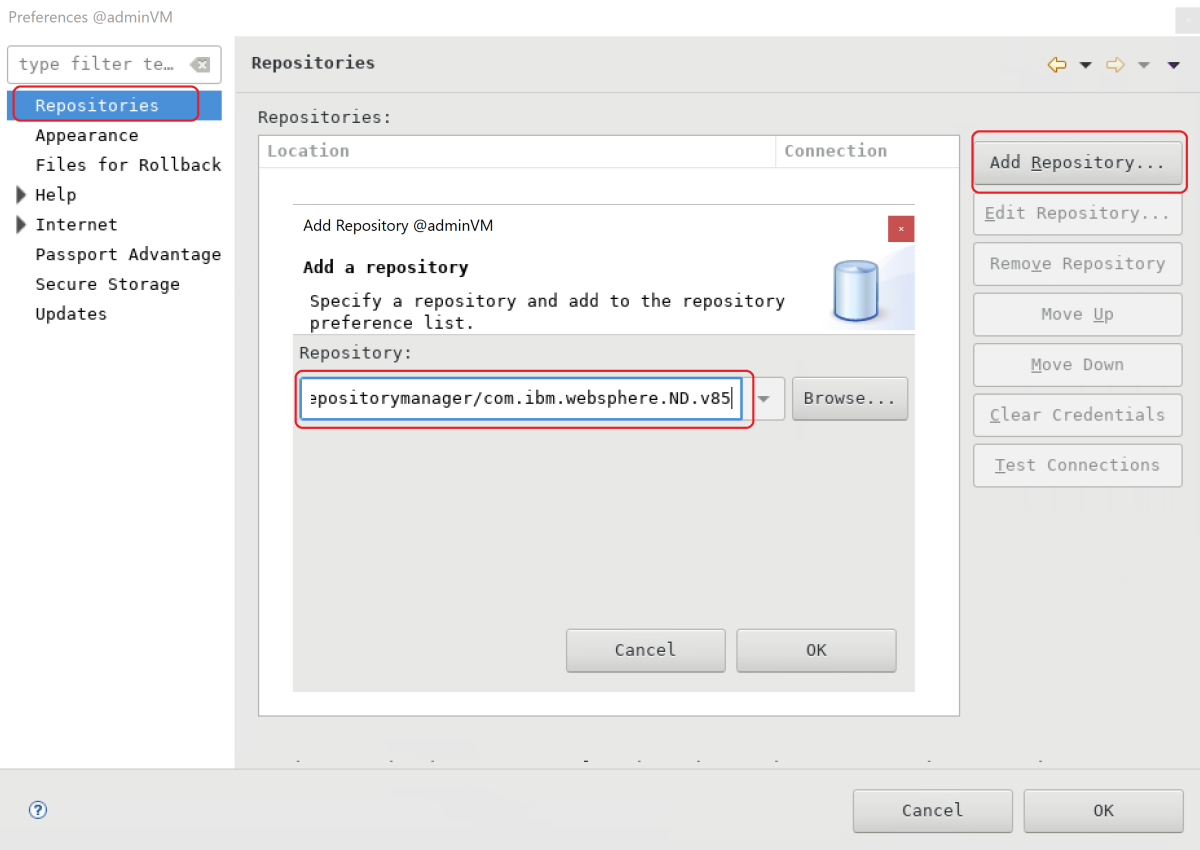The height and width of the screenshot is (850, 1200).
Task: Click the Browse button in the dialog
Action: (849, 398)
